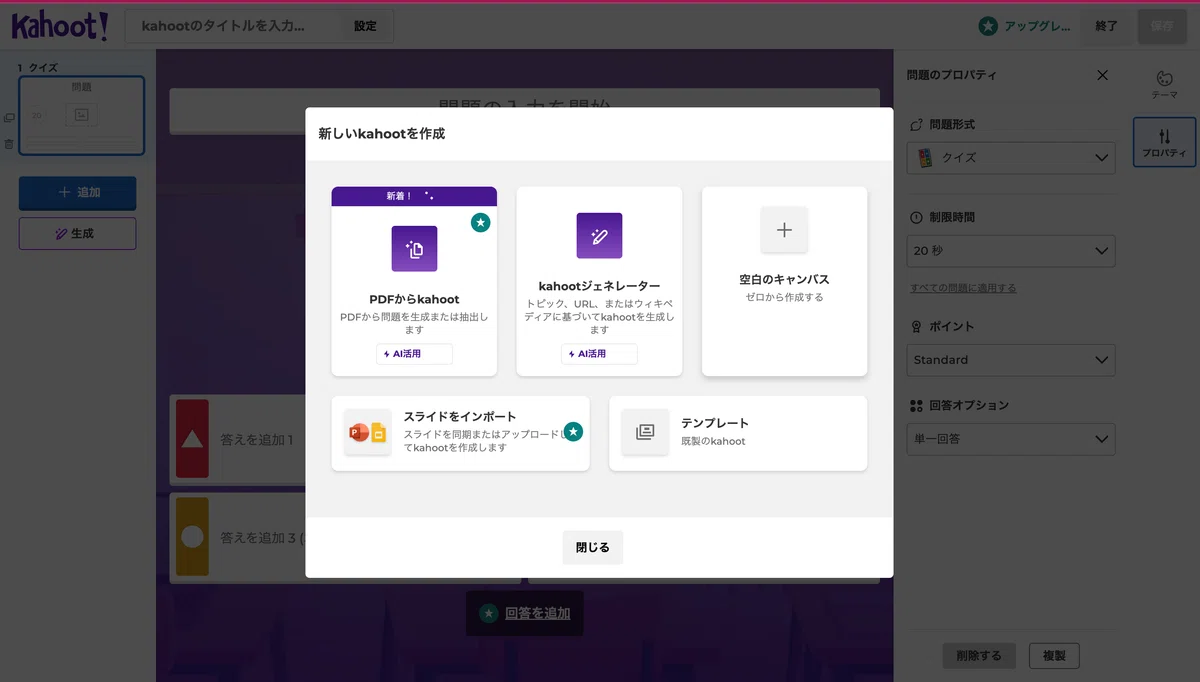Click the アップグレード button
Viewport: 1200px width, 682px height.
[1025, 26]
